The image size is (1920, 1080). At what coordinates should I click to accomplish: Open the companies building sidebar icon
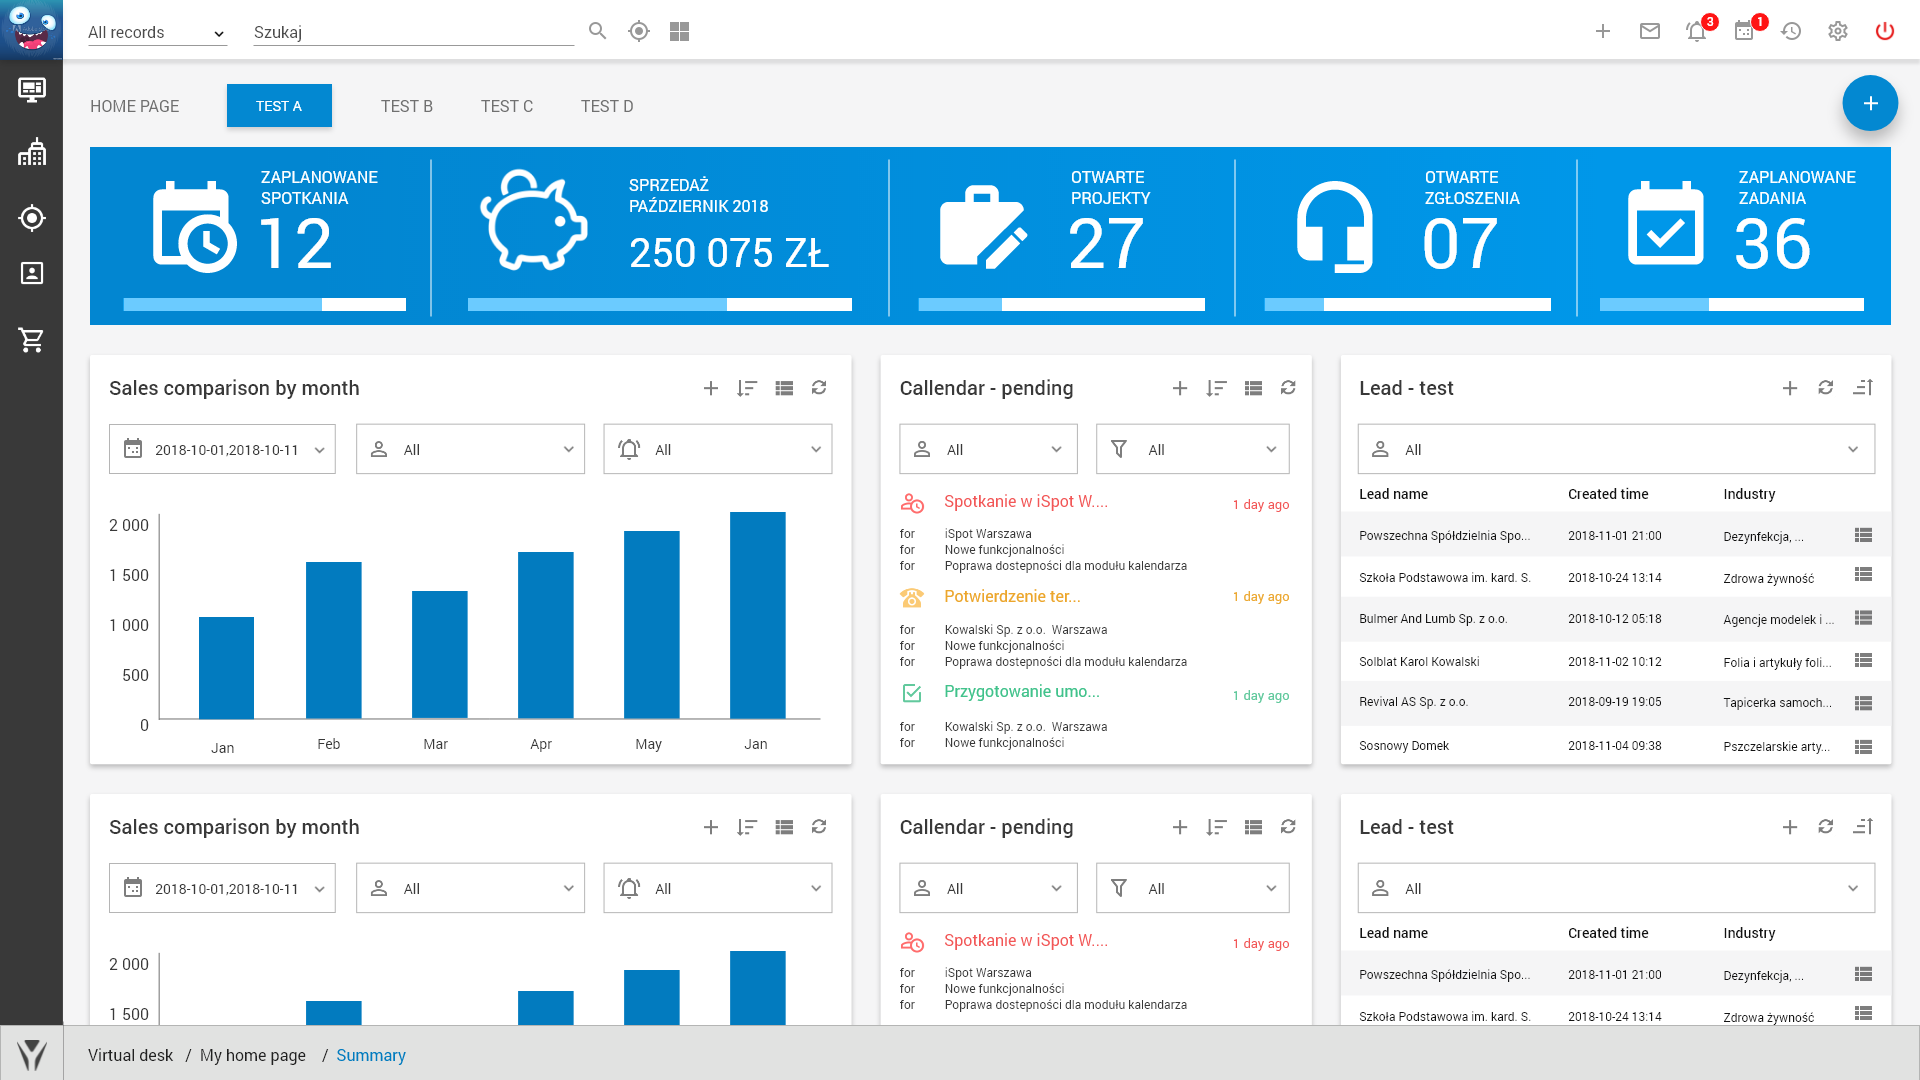coord(31,153)
